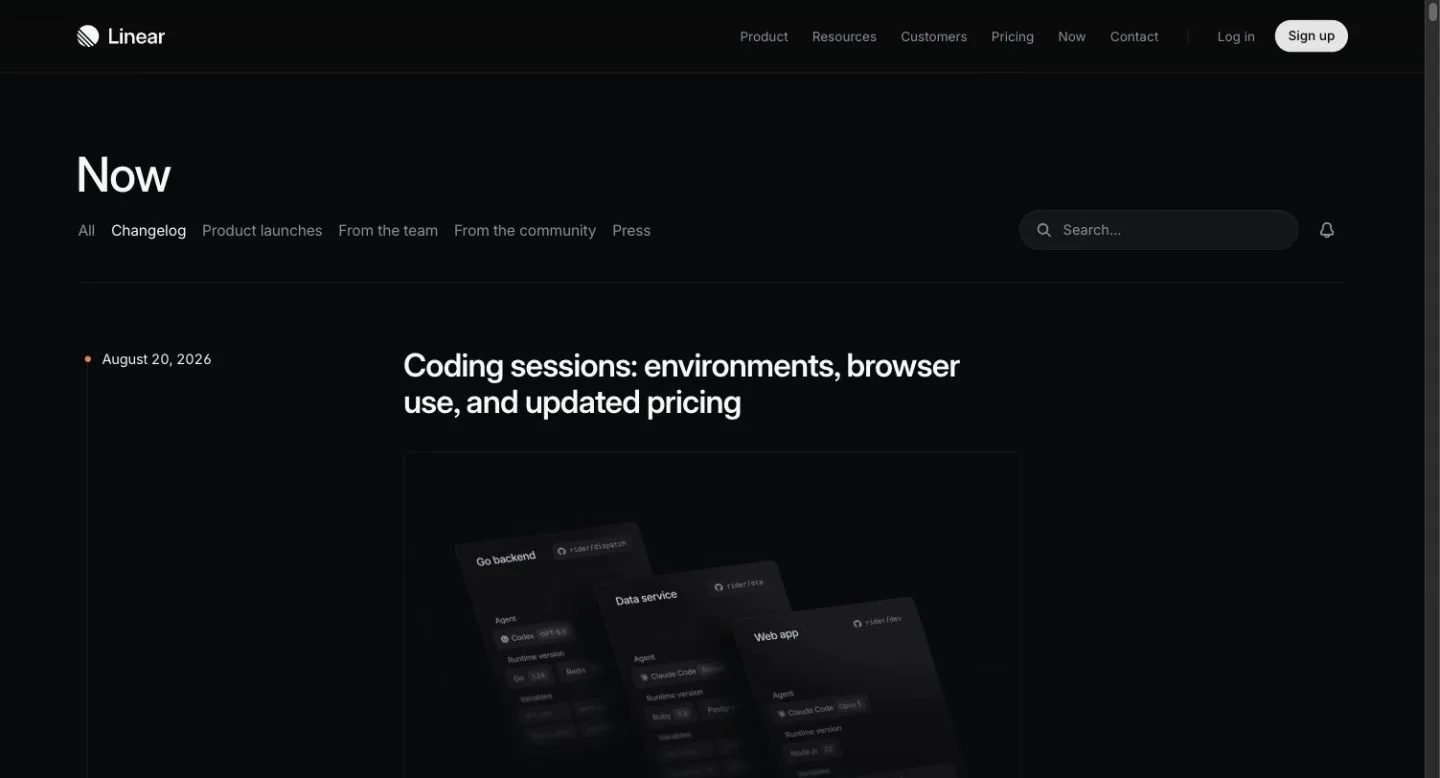Click the Now page heading

[x=124, y=175]
